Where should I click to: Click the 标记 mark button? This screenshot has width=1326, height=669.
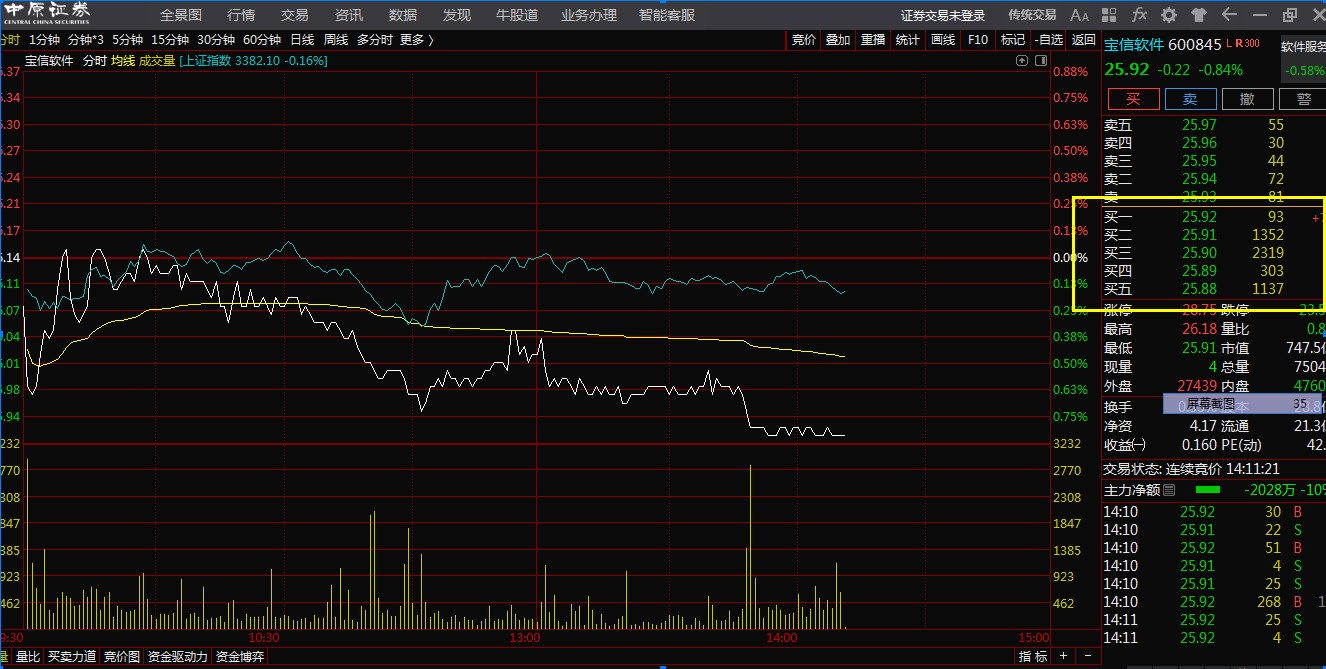pos(1013,40)
